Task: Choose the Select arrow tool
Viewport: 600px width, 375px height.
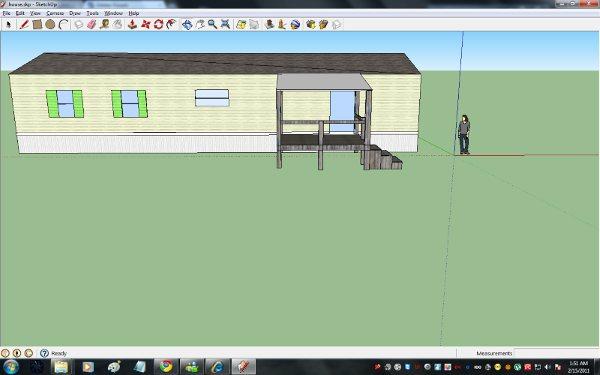Action: pyautogui.click(x=9, y=24)
